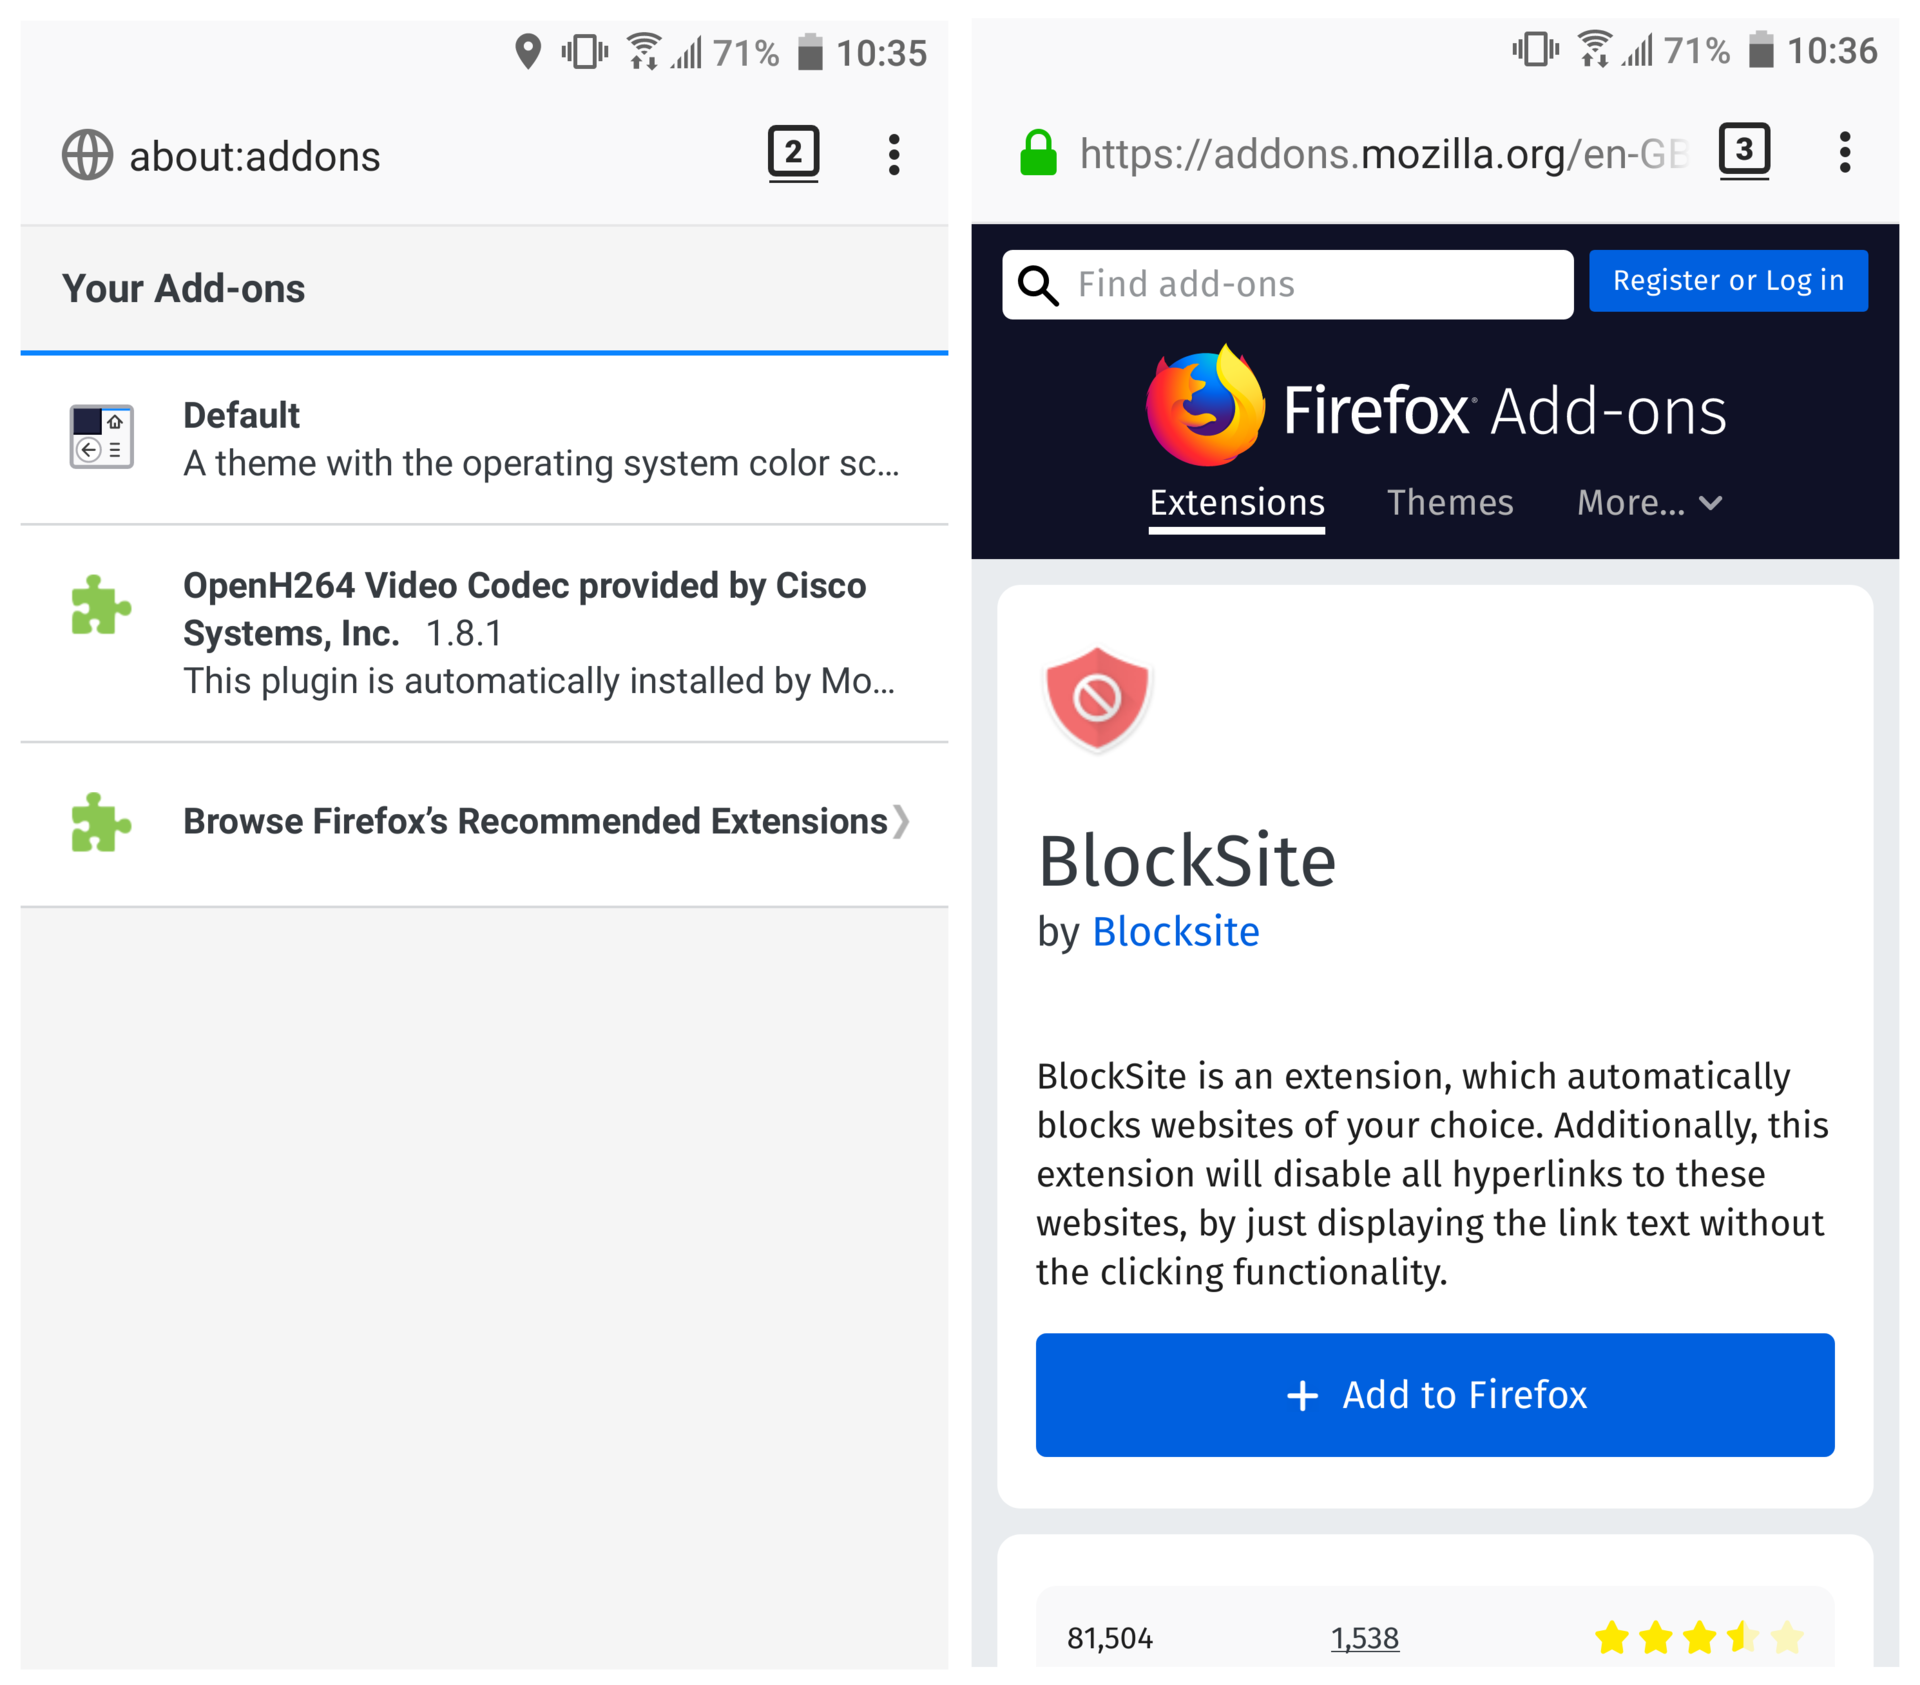
Task: Tap the search magnifier icon
Action: [1038, 285]
